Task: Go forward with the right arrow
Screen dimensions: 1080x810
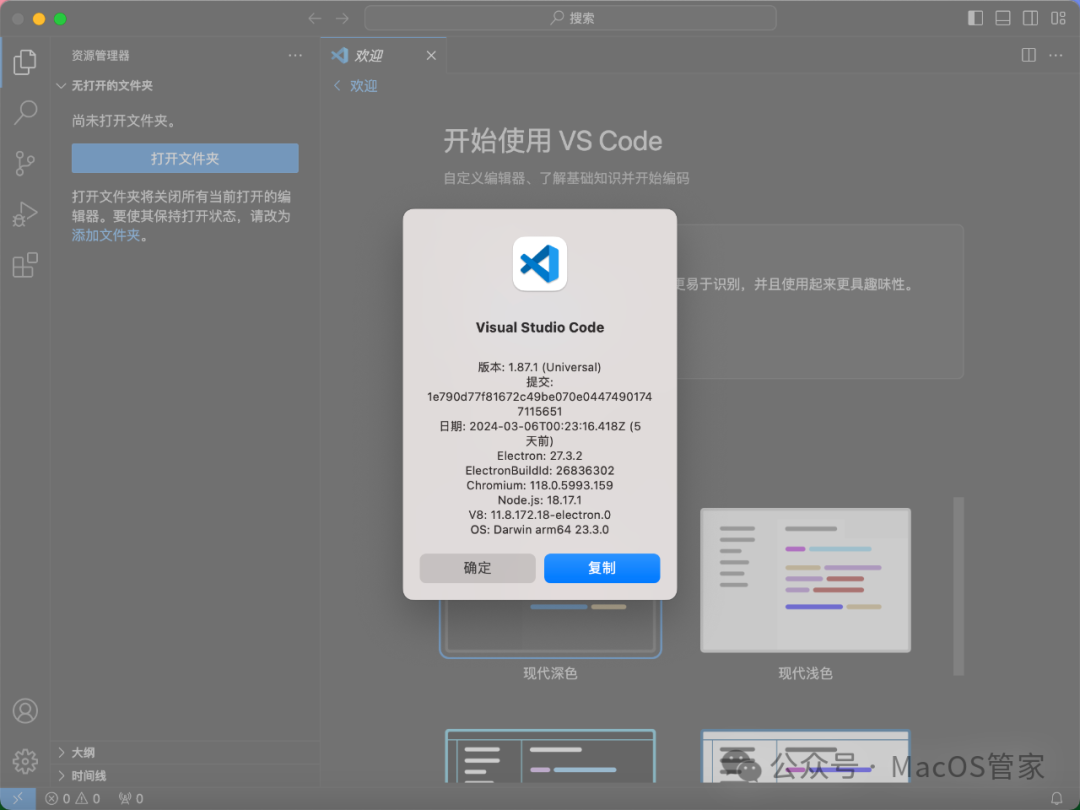Action: pos(342,19)
